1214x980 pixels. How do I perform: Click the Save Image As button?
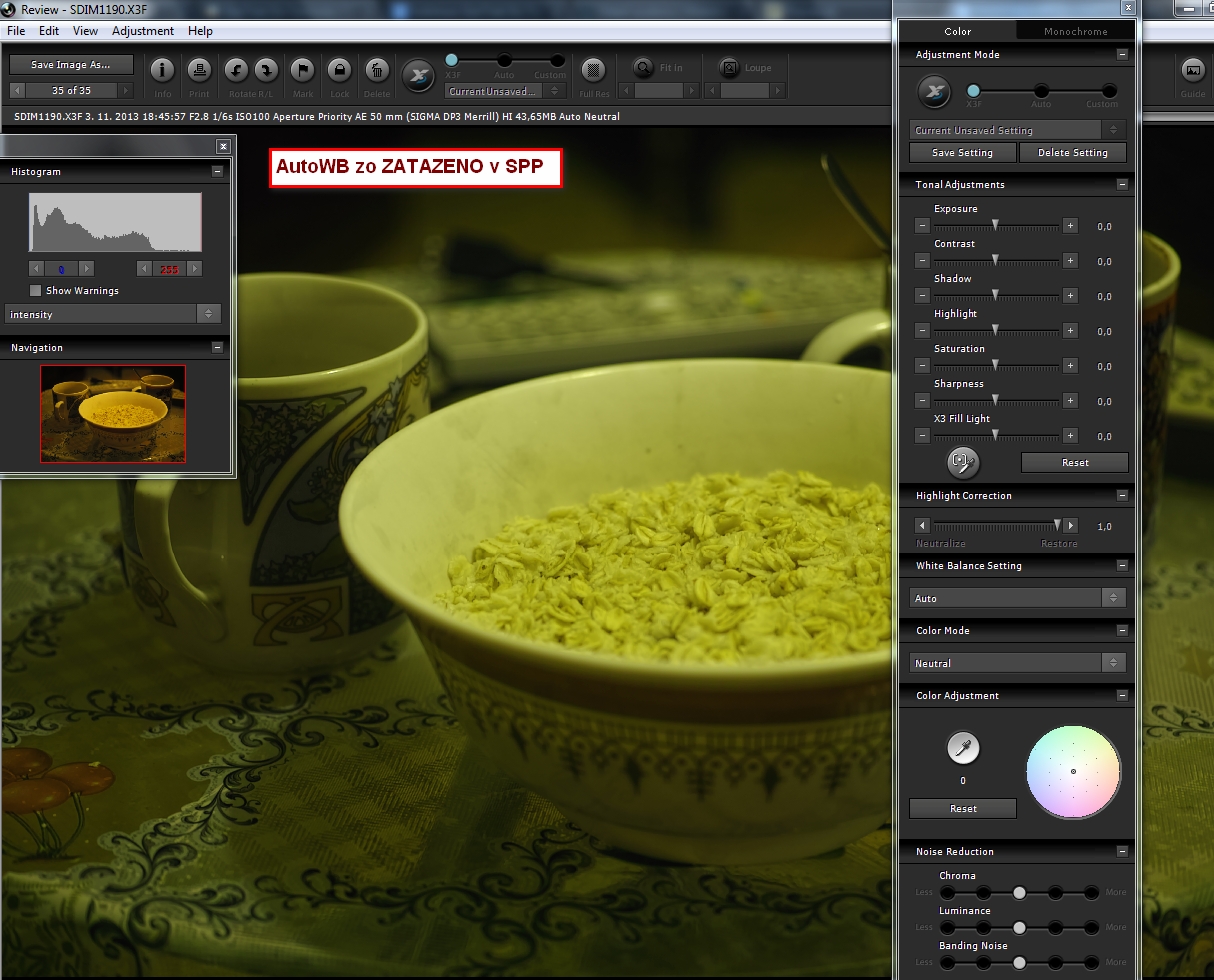[72, 65]
